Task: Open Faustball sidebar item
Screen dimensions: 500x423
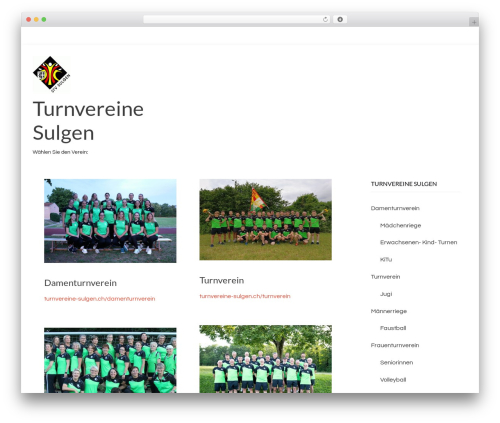Action: point(393,328)
